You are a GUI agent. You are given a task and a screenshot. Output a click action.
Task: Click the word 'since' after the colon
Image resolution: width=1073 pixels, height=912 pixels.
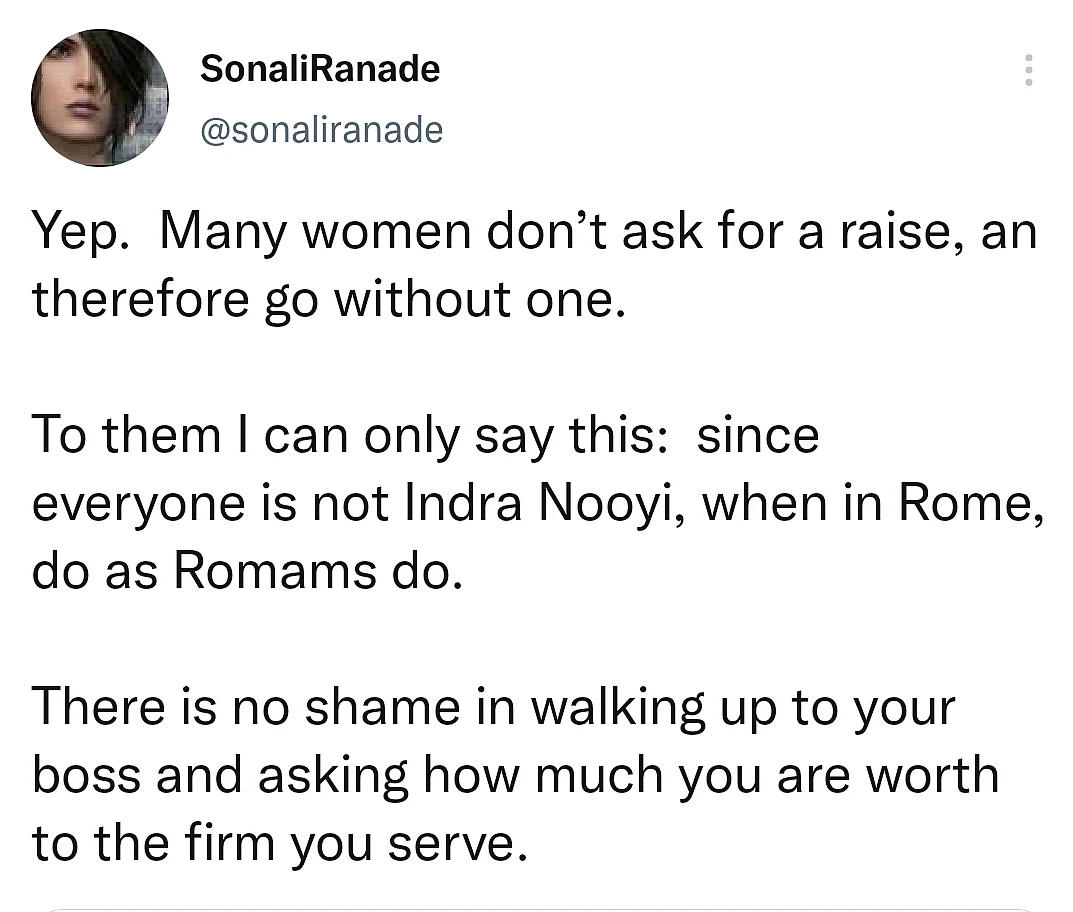(x=758, y=436)
